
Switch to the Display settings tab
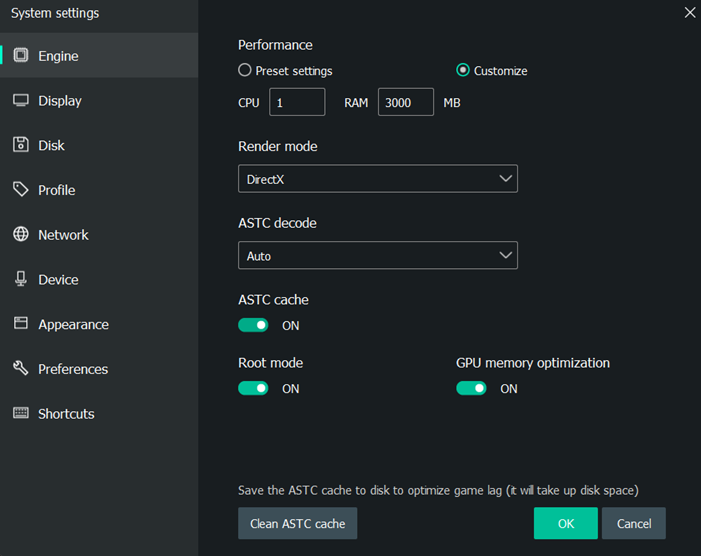99,101
